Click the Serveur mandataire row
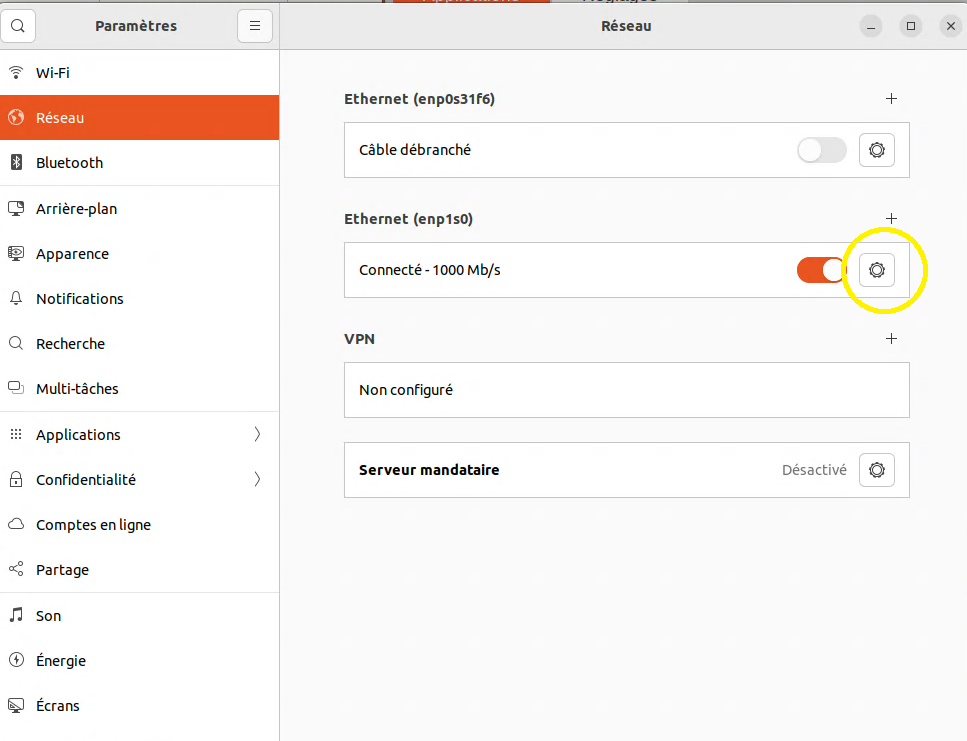This screenshot has width=967, height=741. click(x=560, y=470)
